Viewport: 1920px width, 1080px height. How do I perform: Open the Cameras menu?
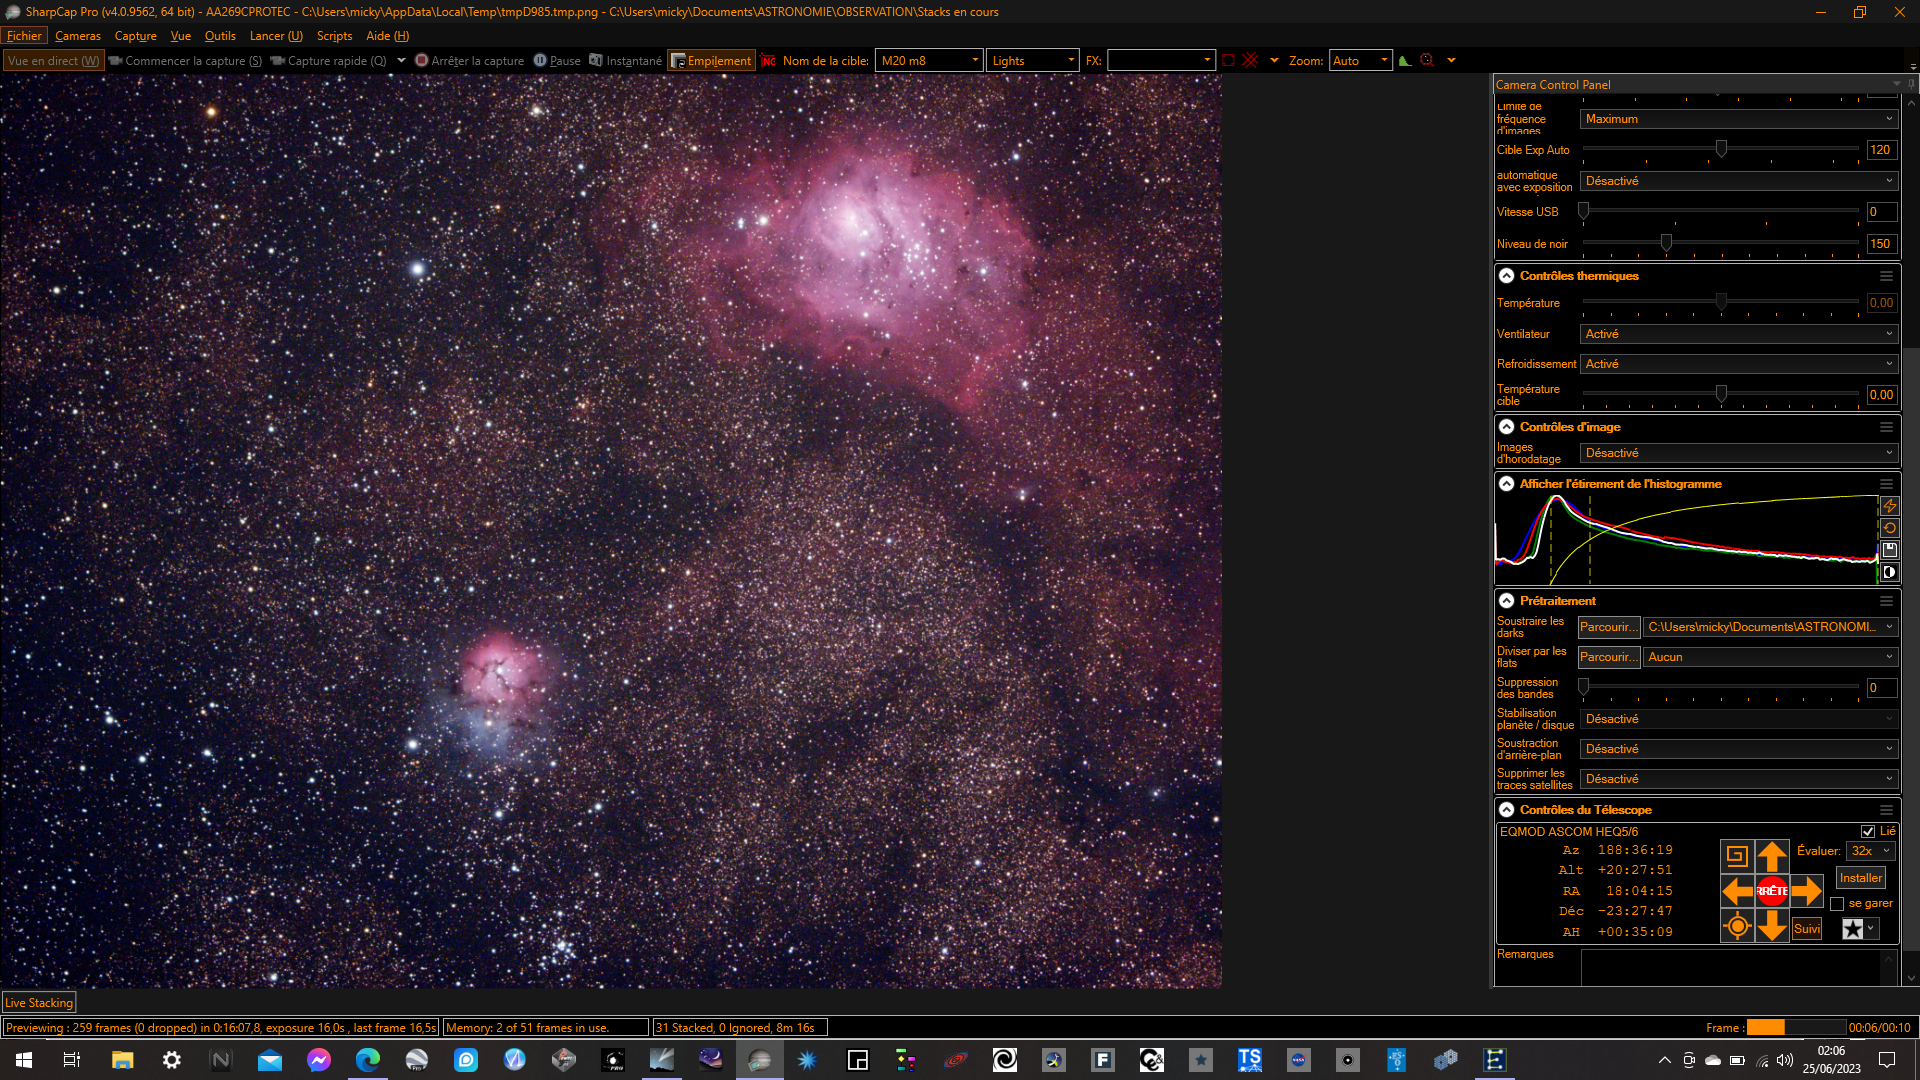click(x=78, y=36)
